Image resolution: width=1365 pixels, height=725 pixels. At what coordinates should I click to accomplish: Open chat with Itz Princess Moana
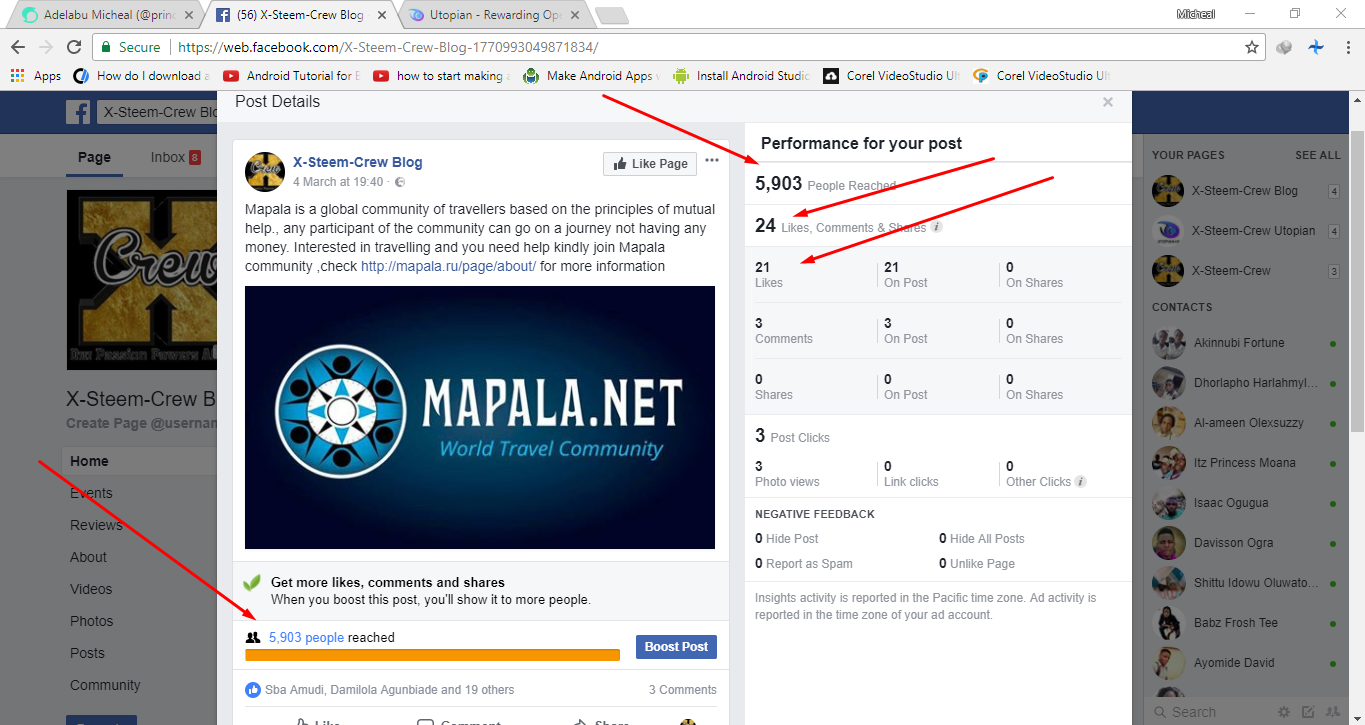click(x=1245, y=462)
